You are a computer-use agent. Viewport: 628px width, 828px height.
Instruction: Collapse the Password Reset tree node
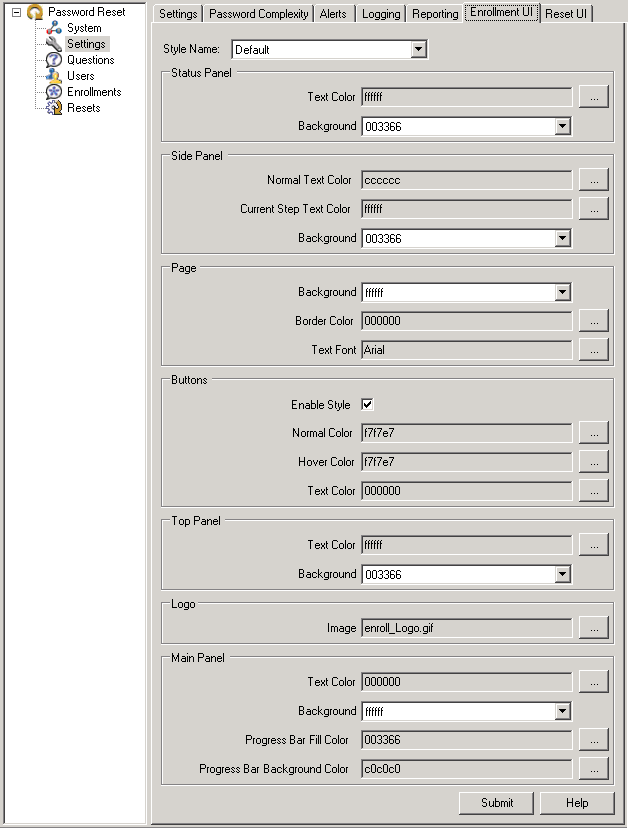coord(16,12)
